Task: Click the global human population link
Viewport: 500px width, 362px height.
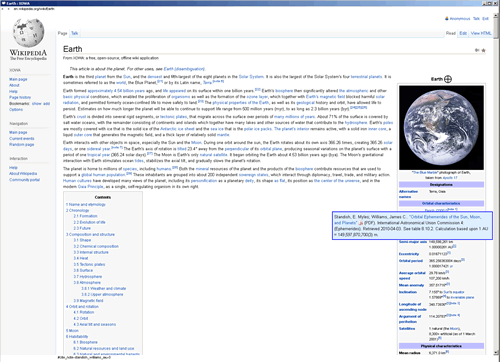Action: (103, 175)
